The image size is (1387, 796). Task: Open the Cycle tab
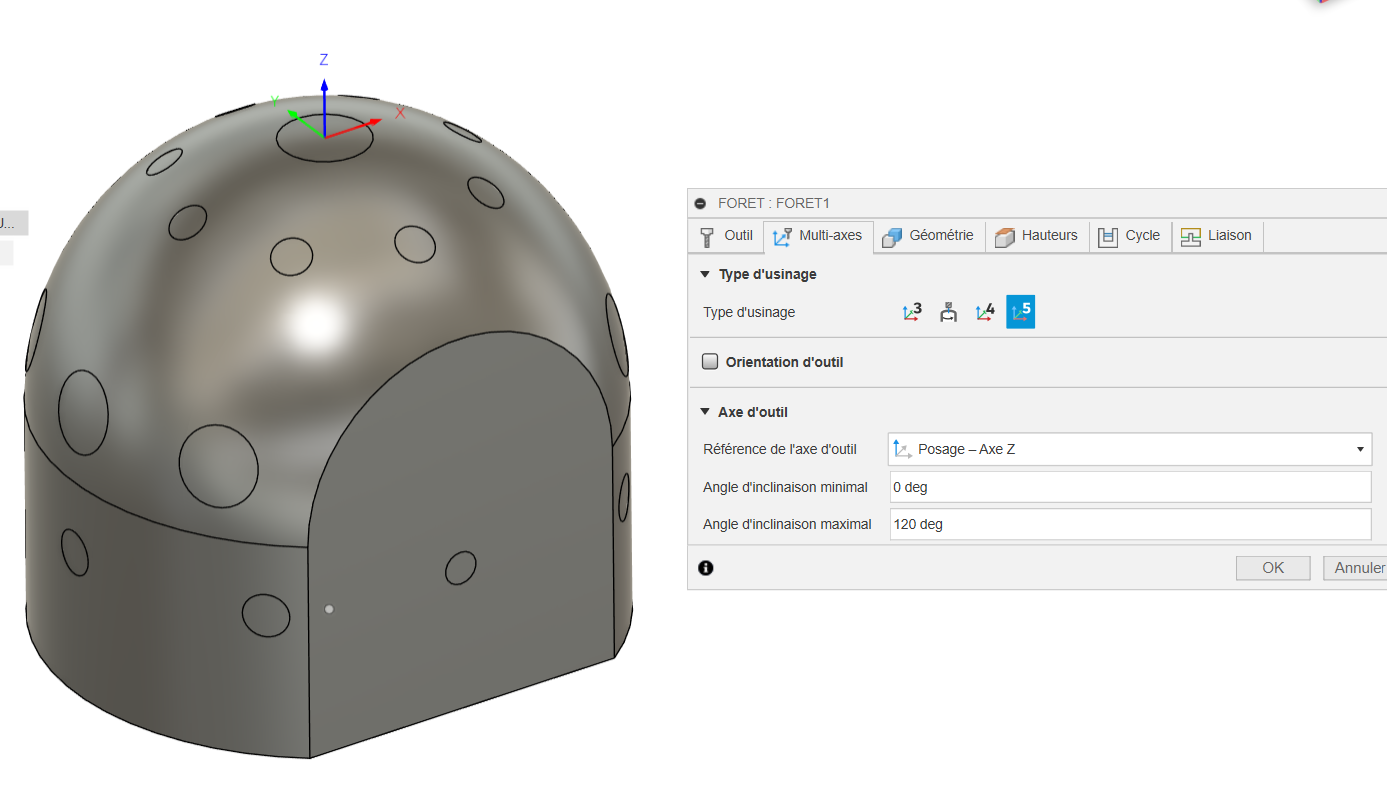[x=1130, y=236]
